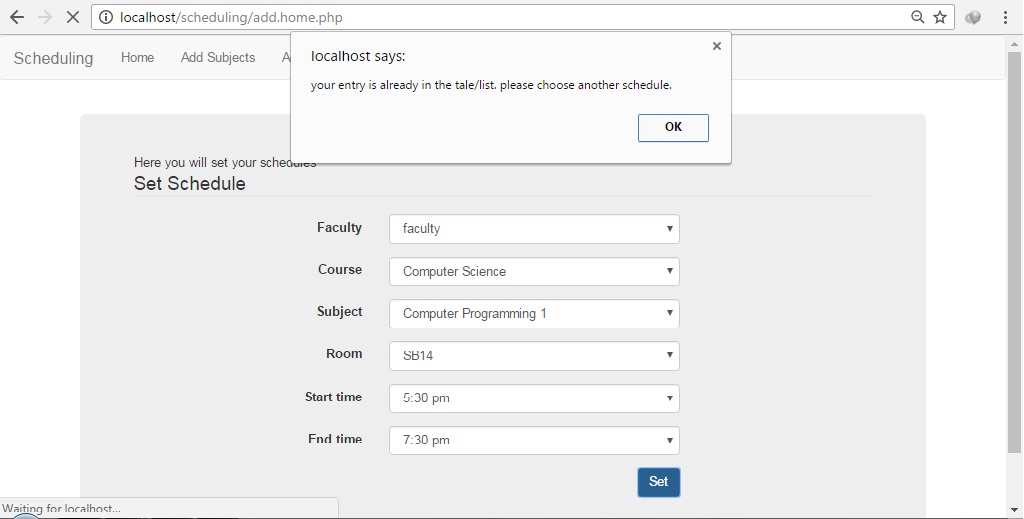Close the localhost alert dialog

point(716,46)
